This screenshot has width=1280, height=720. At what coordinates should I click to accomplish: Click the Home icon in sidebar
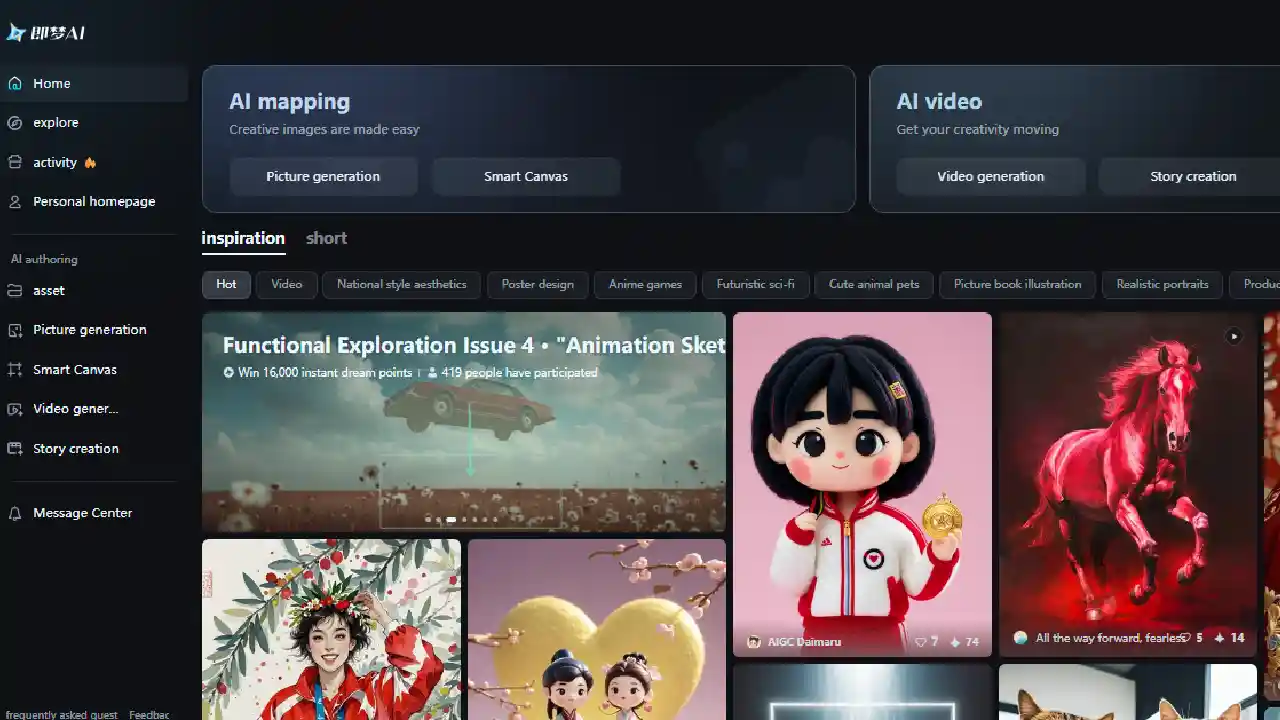tap(15, 84)
